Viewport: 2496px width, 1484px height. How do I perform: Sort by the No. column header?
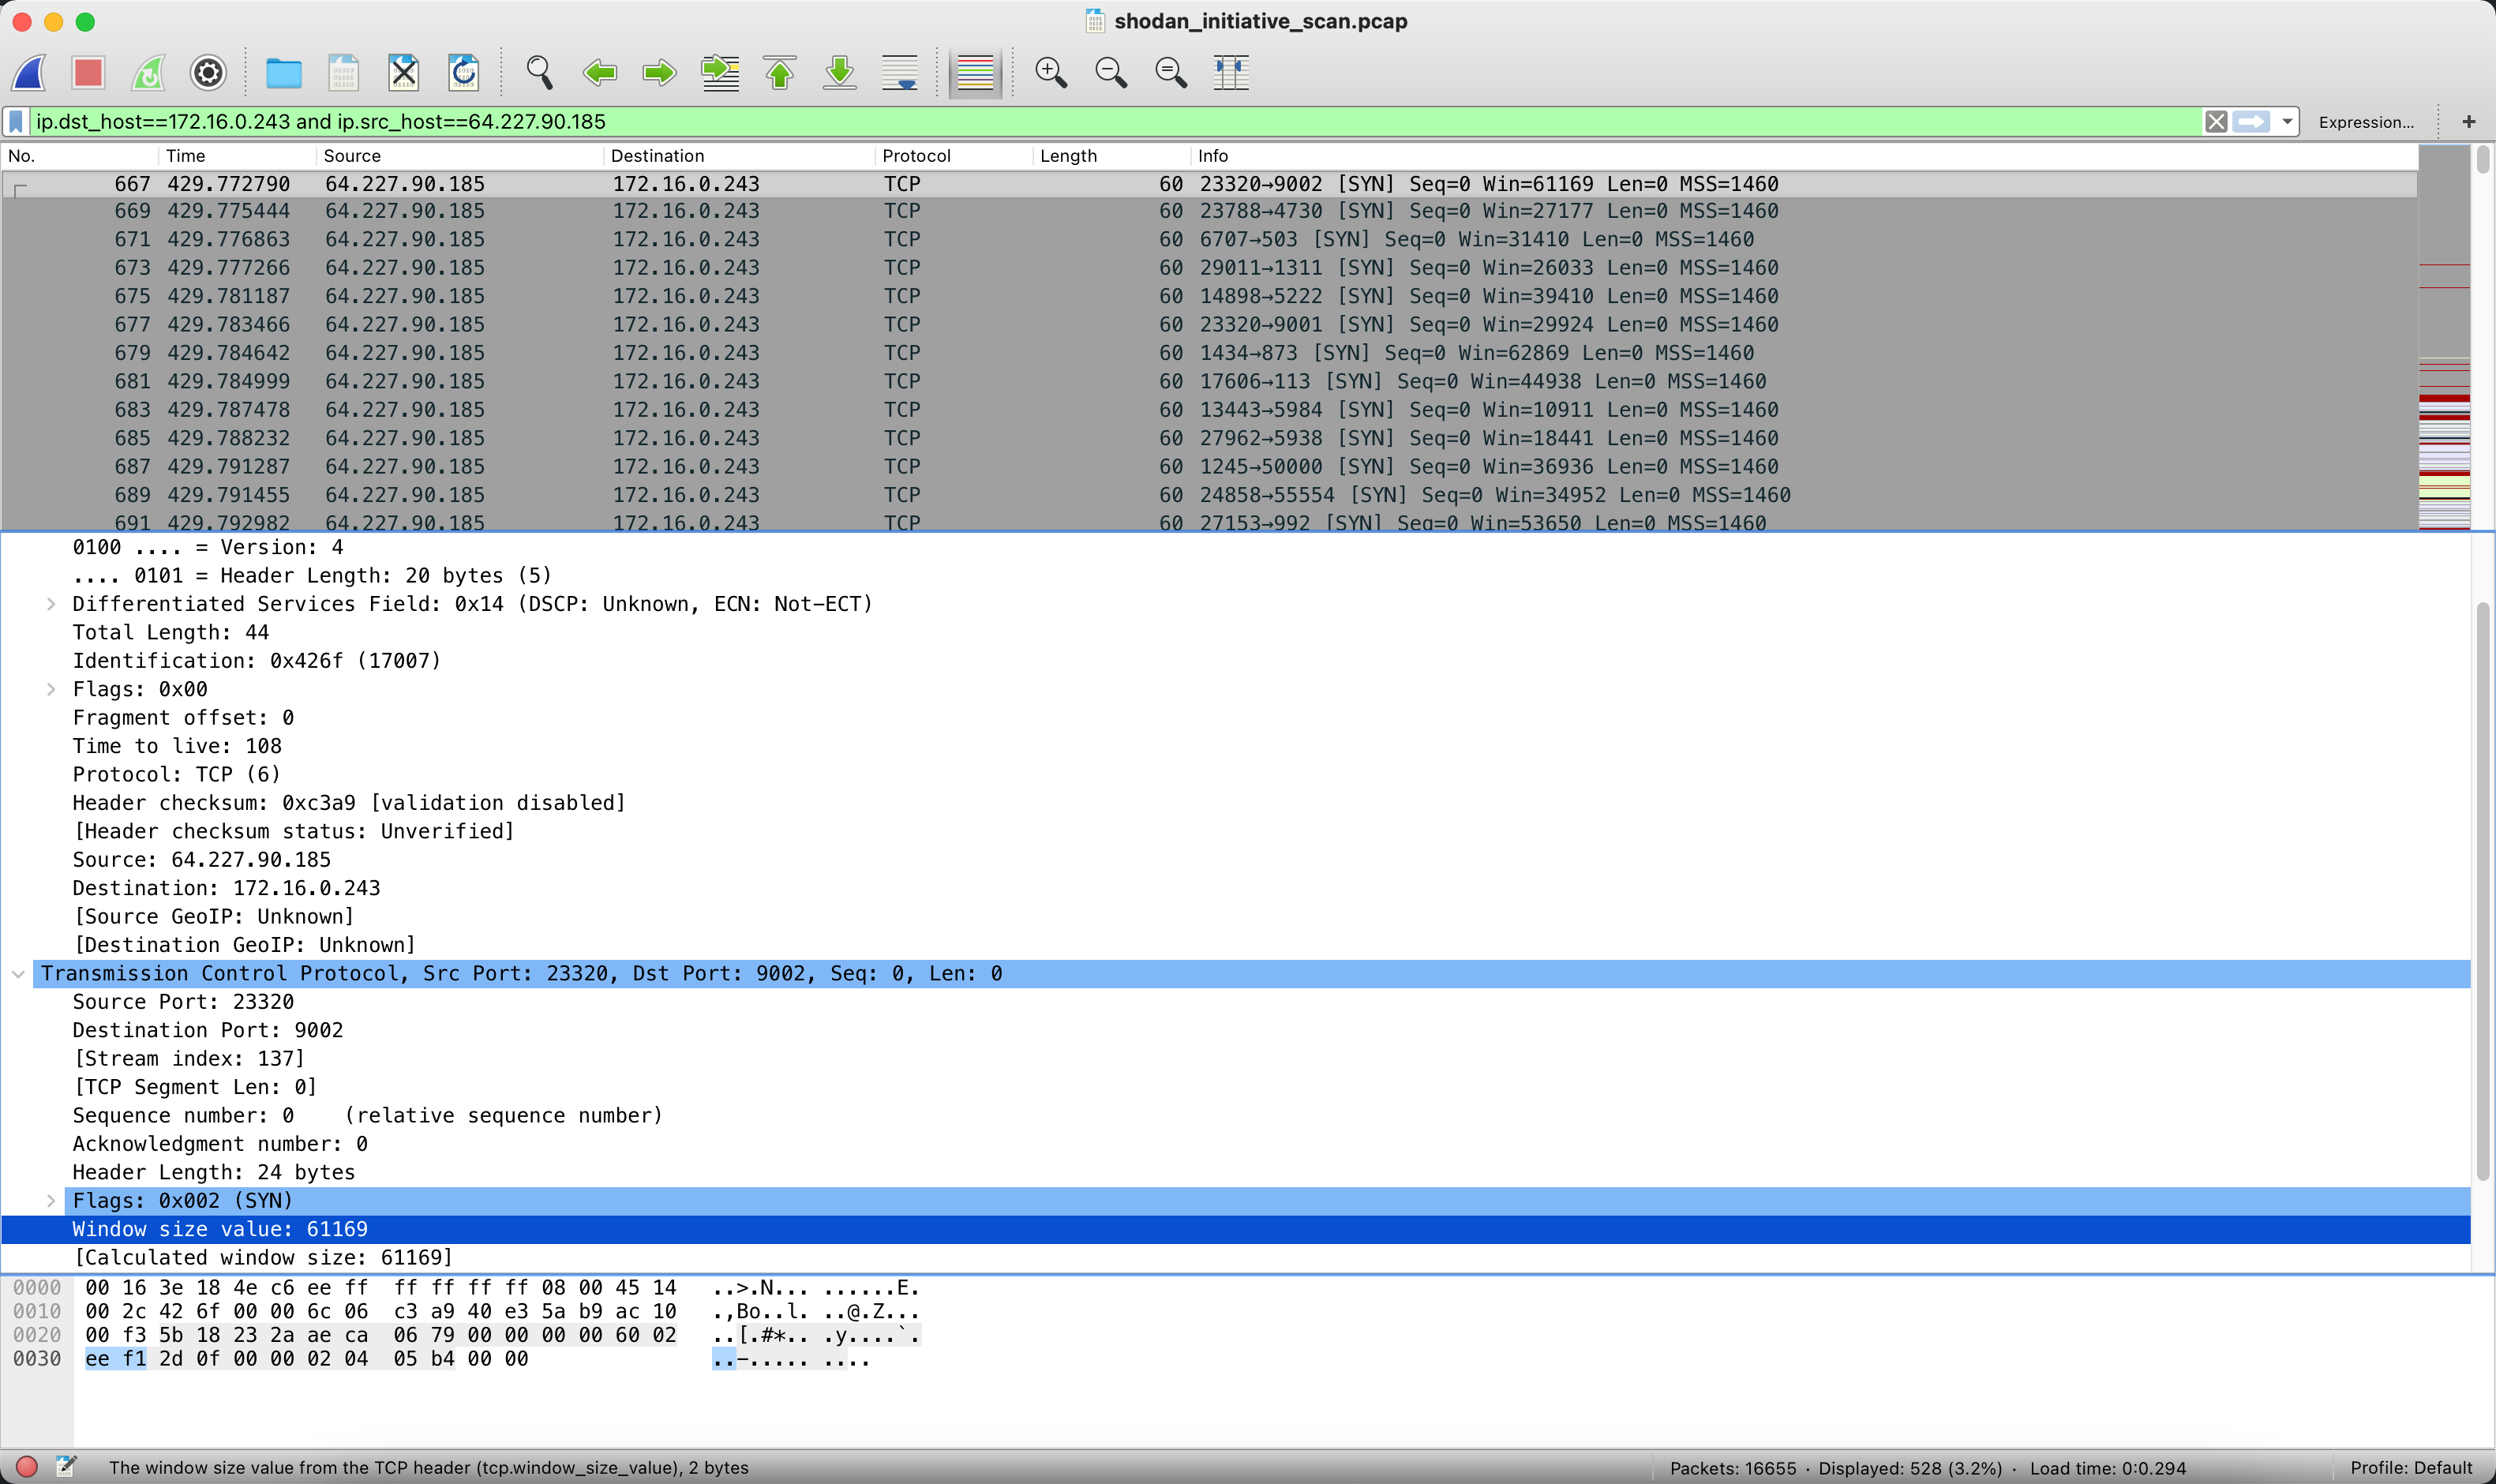pos(80,156)
